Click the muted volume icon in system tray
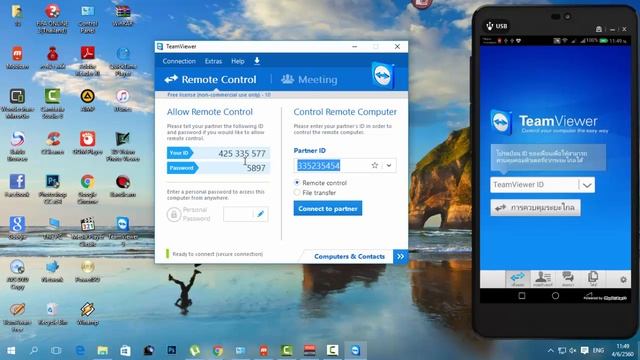Image resolution: width=640 pixels, height=360 pixels. (x=573, y=350)
